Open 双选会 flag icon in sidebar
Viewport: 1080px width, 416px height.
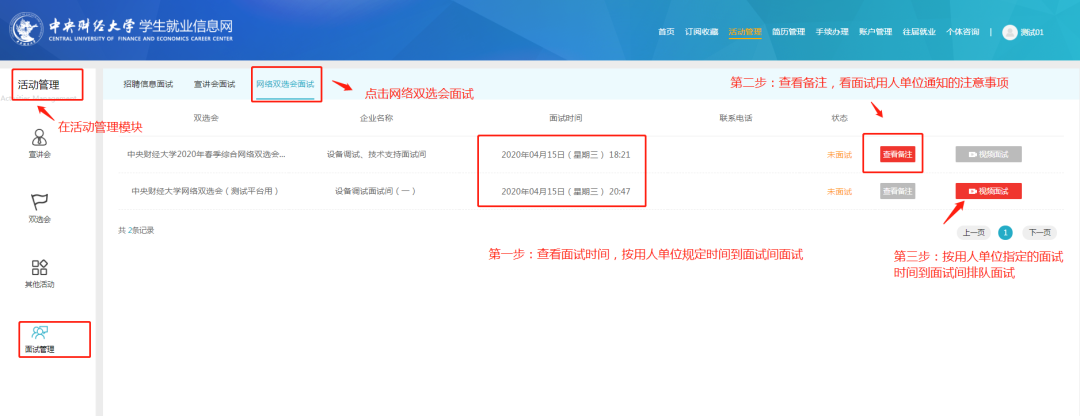coord(40,203)
